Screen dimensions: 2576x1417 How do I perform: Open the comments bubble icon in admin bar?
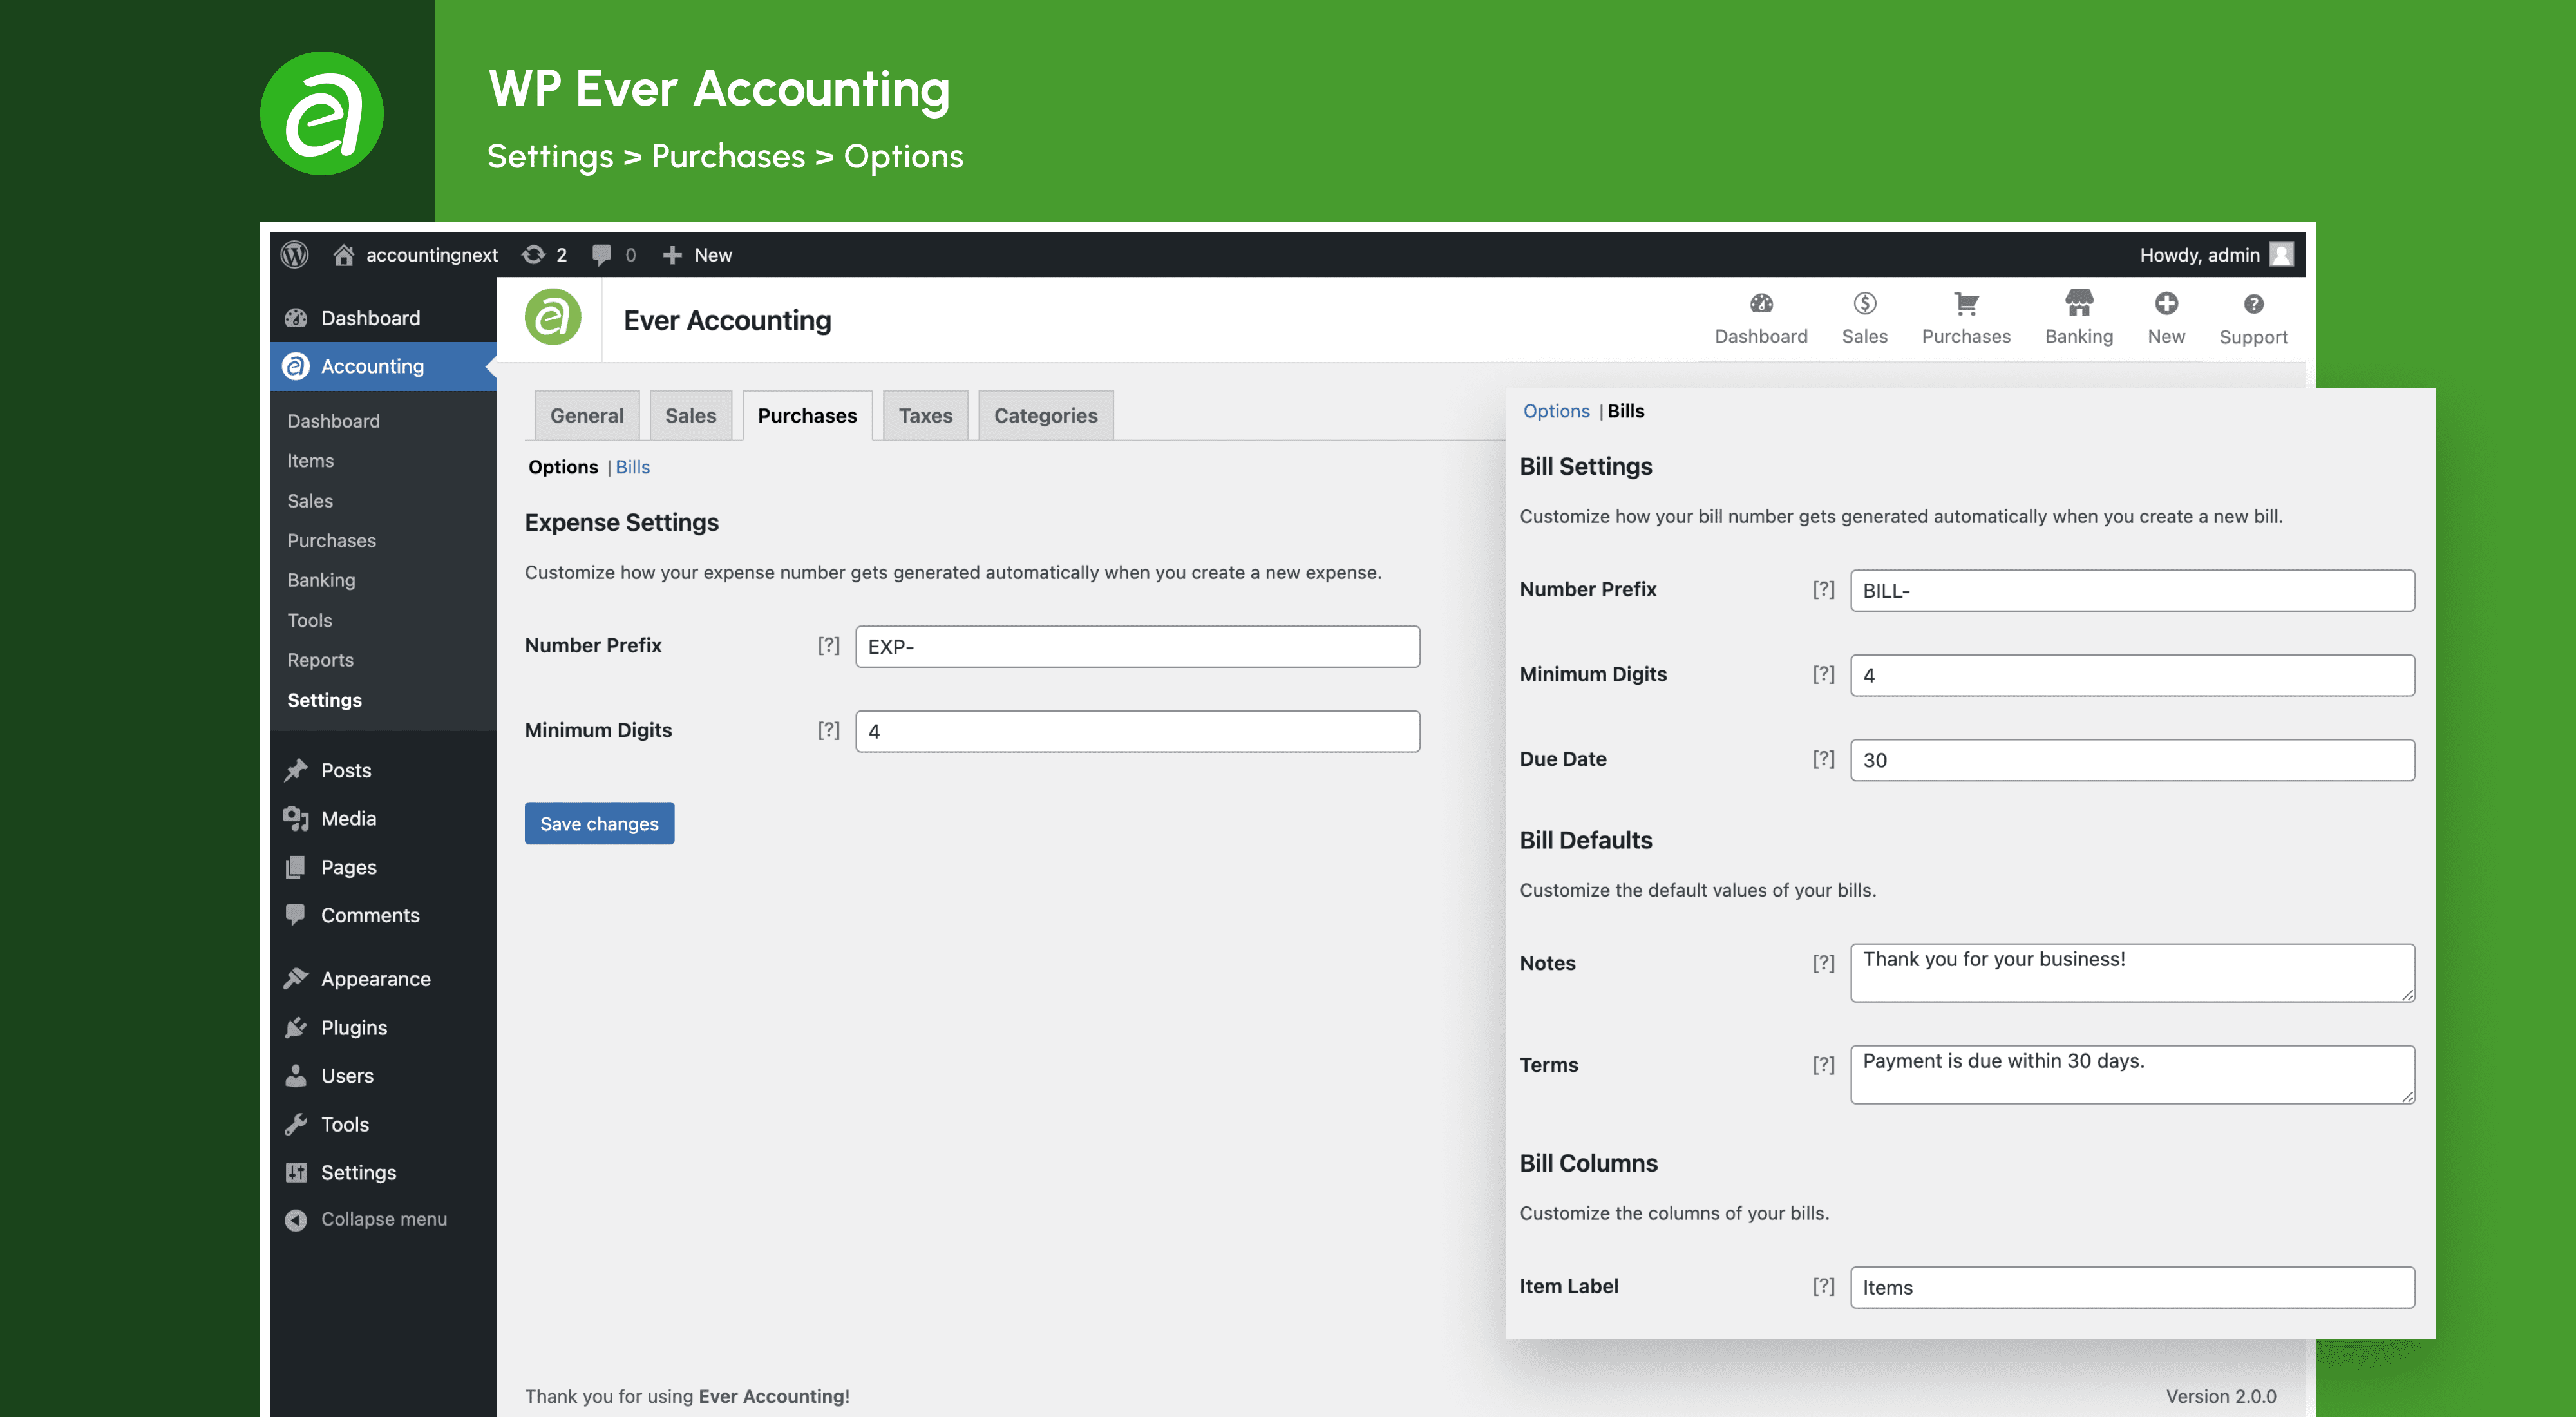point(601,255)
